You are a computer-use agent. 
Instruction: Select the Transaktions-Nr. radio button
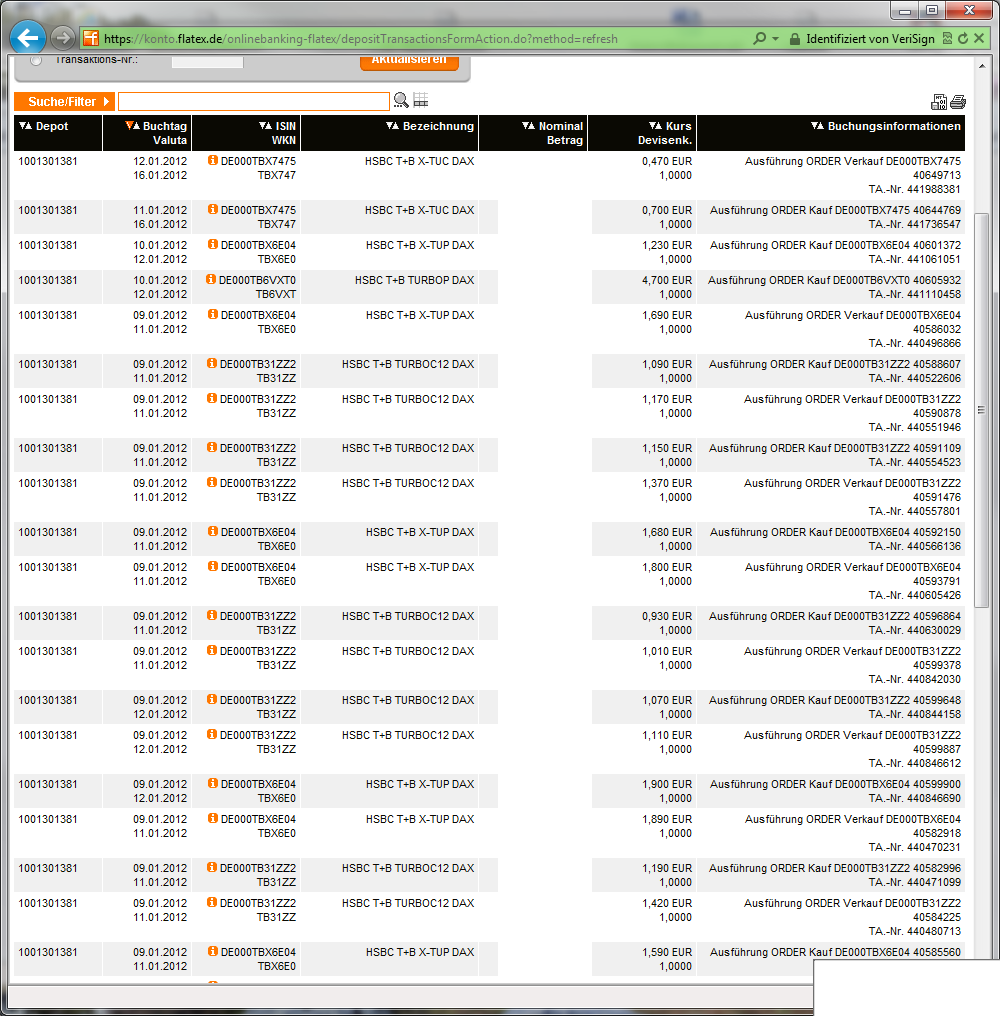click(36, 60)
